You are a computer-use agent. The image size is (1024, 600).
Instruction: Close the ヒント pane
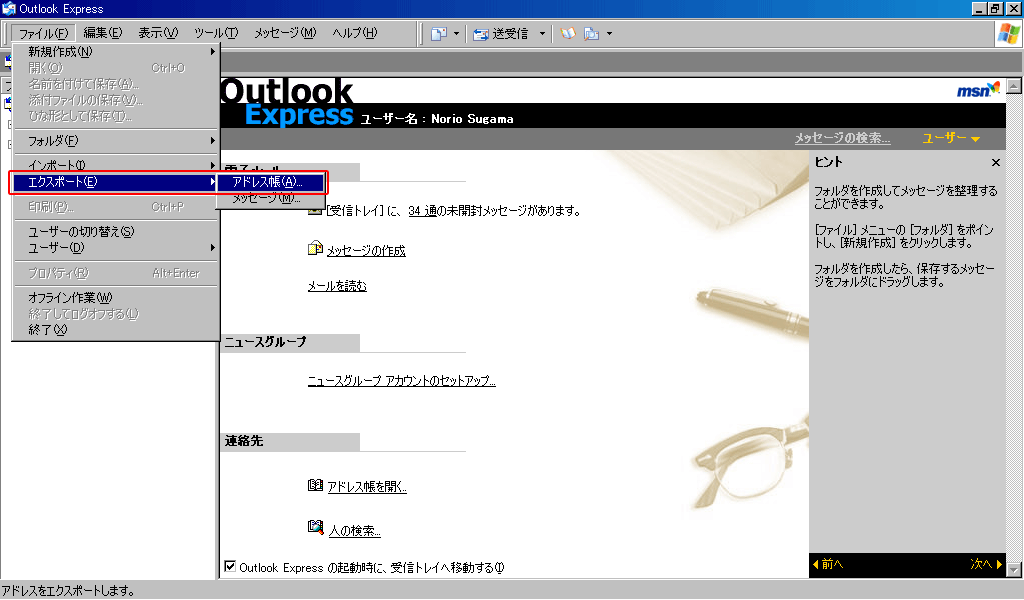click(x=995, y=163)
